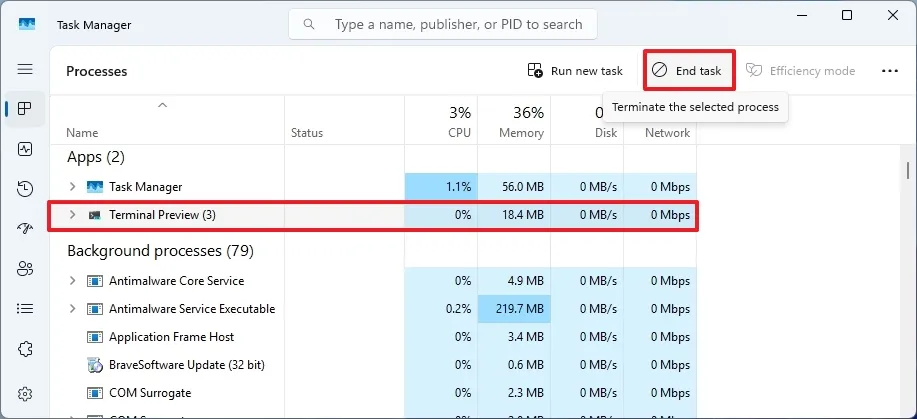Open the Users sidebar icon
917x419 pixels.
(25, 269)
